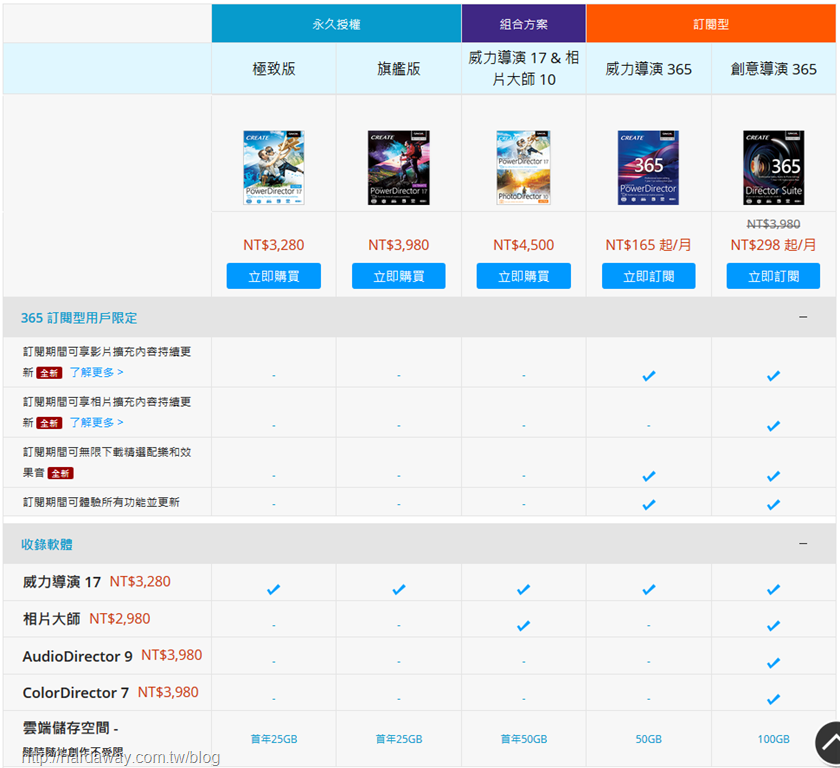Screen dimensions: 840x768
Task: Click the NT$3,980 price beside ColorDirector 7
Action: (168, 692)
